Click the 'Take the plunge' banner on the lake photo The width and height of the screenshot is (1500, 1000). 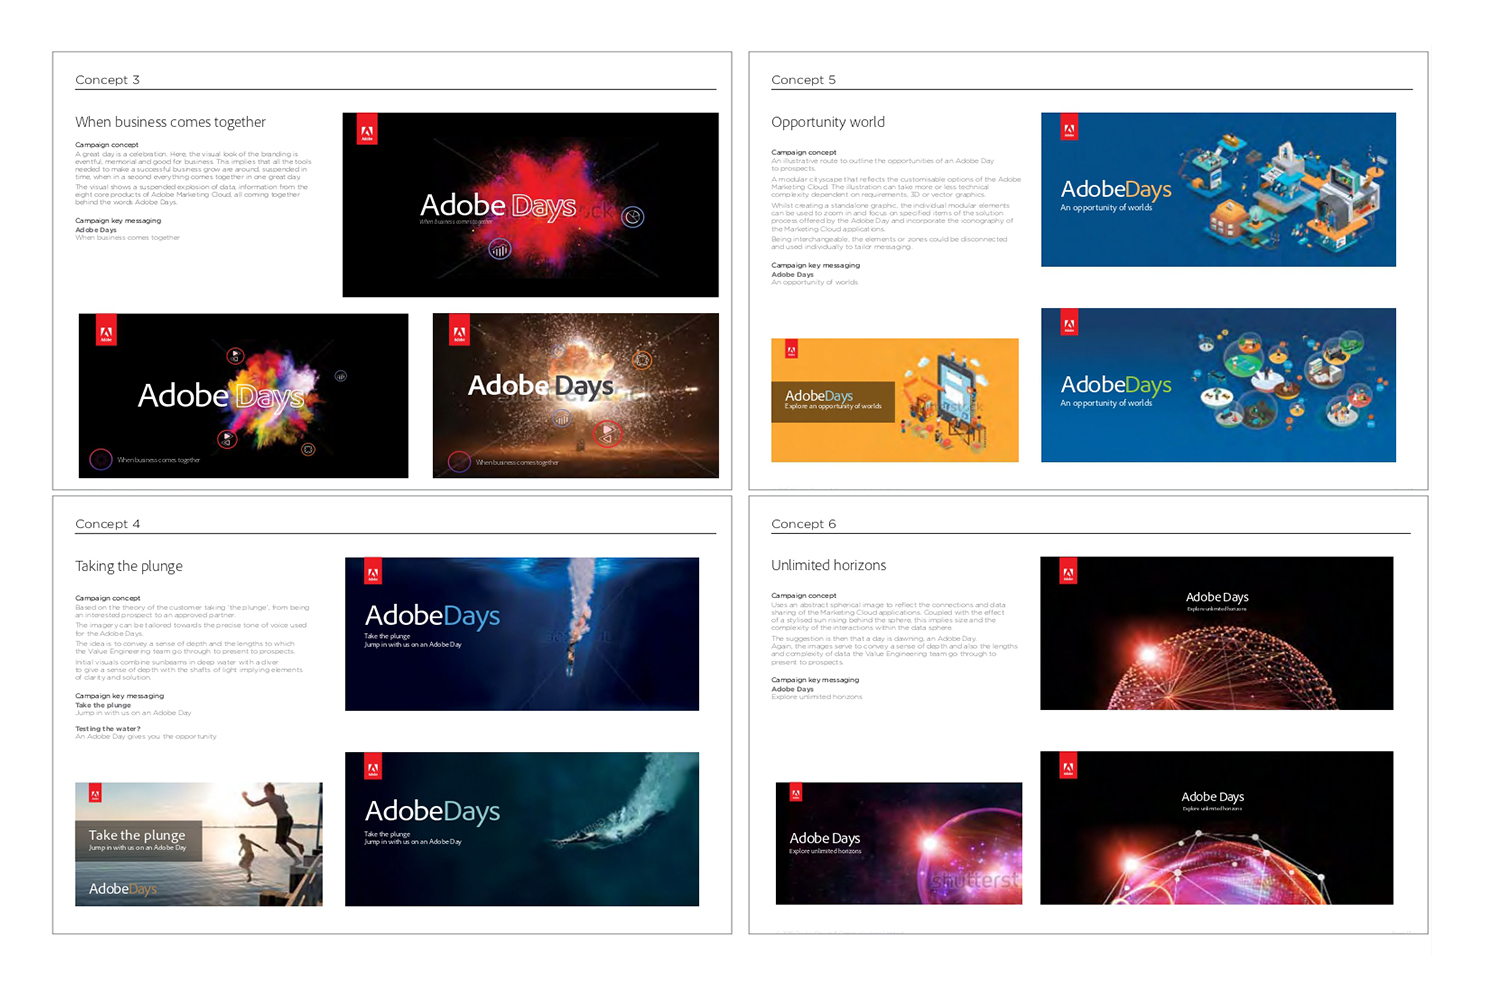coord(138,840)
